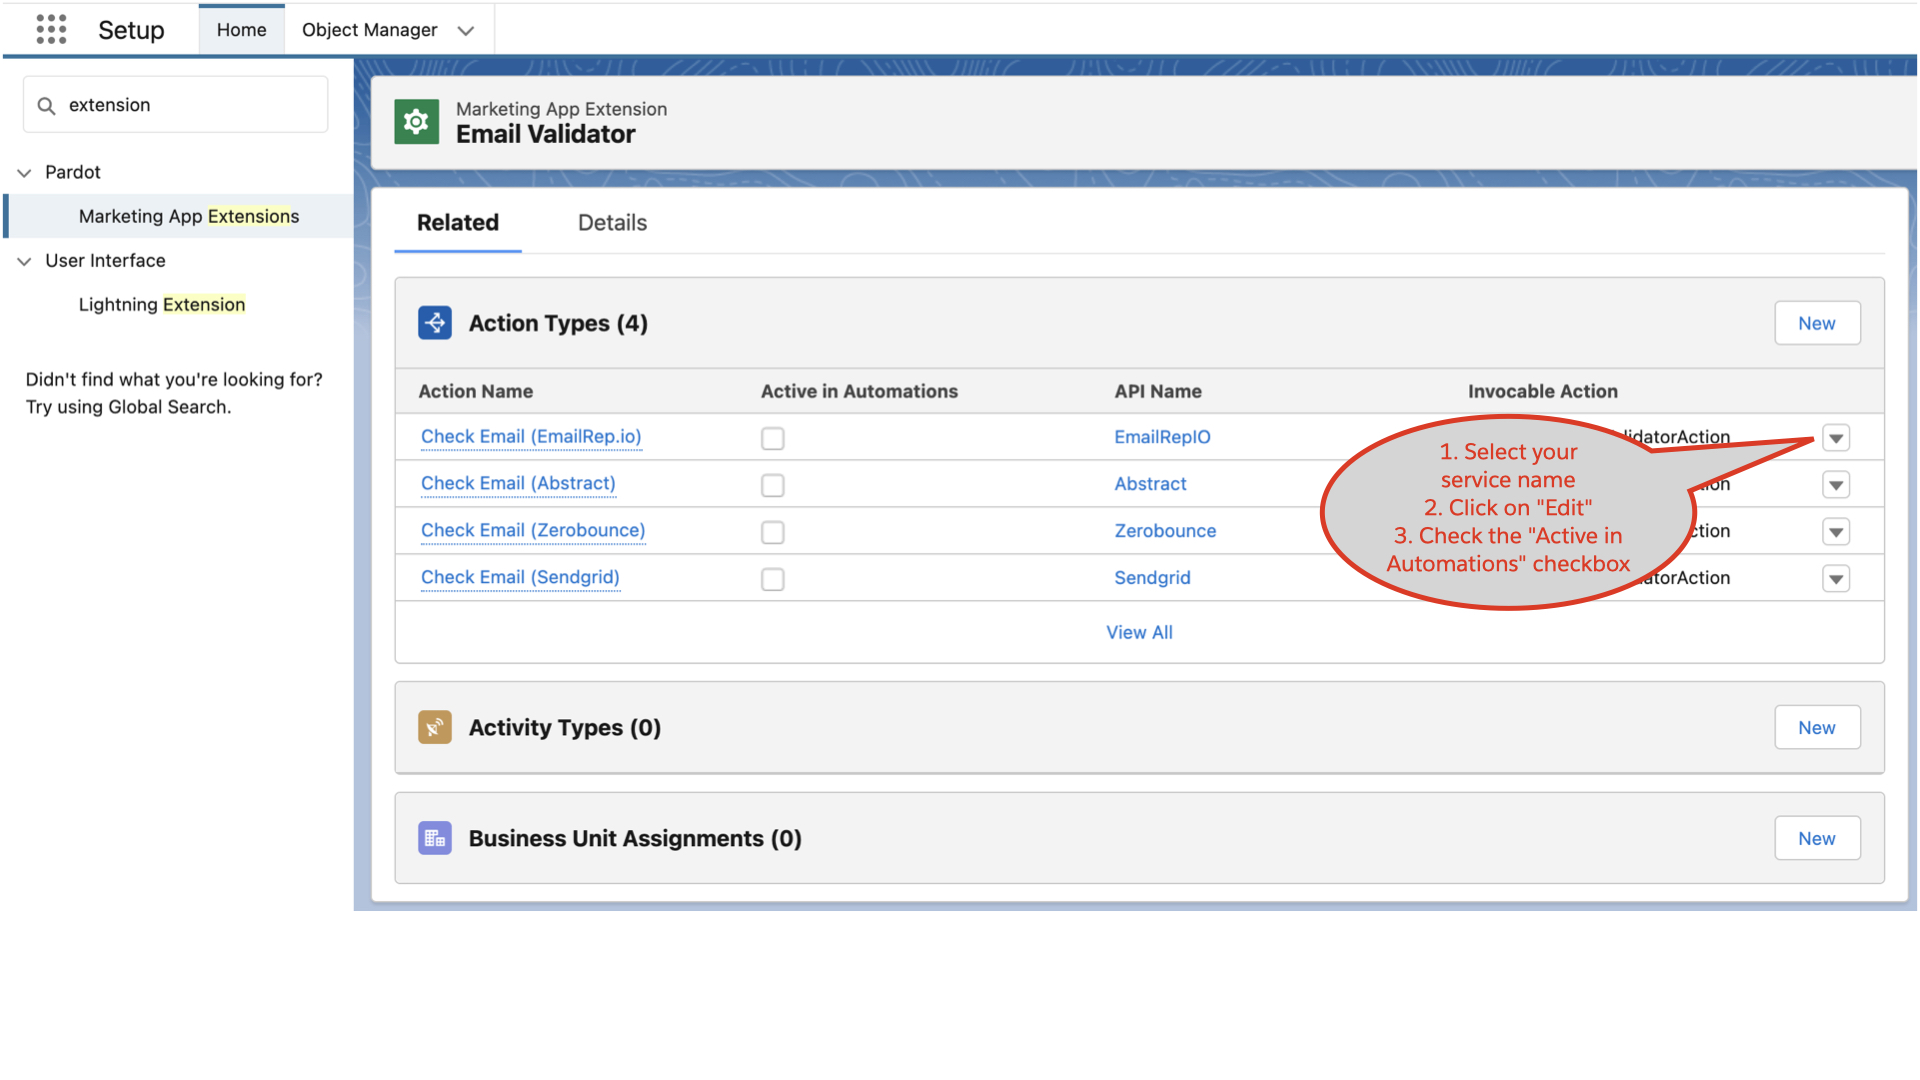Collapse the User Interface section

pos(24,261)
